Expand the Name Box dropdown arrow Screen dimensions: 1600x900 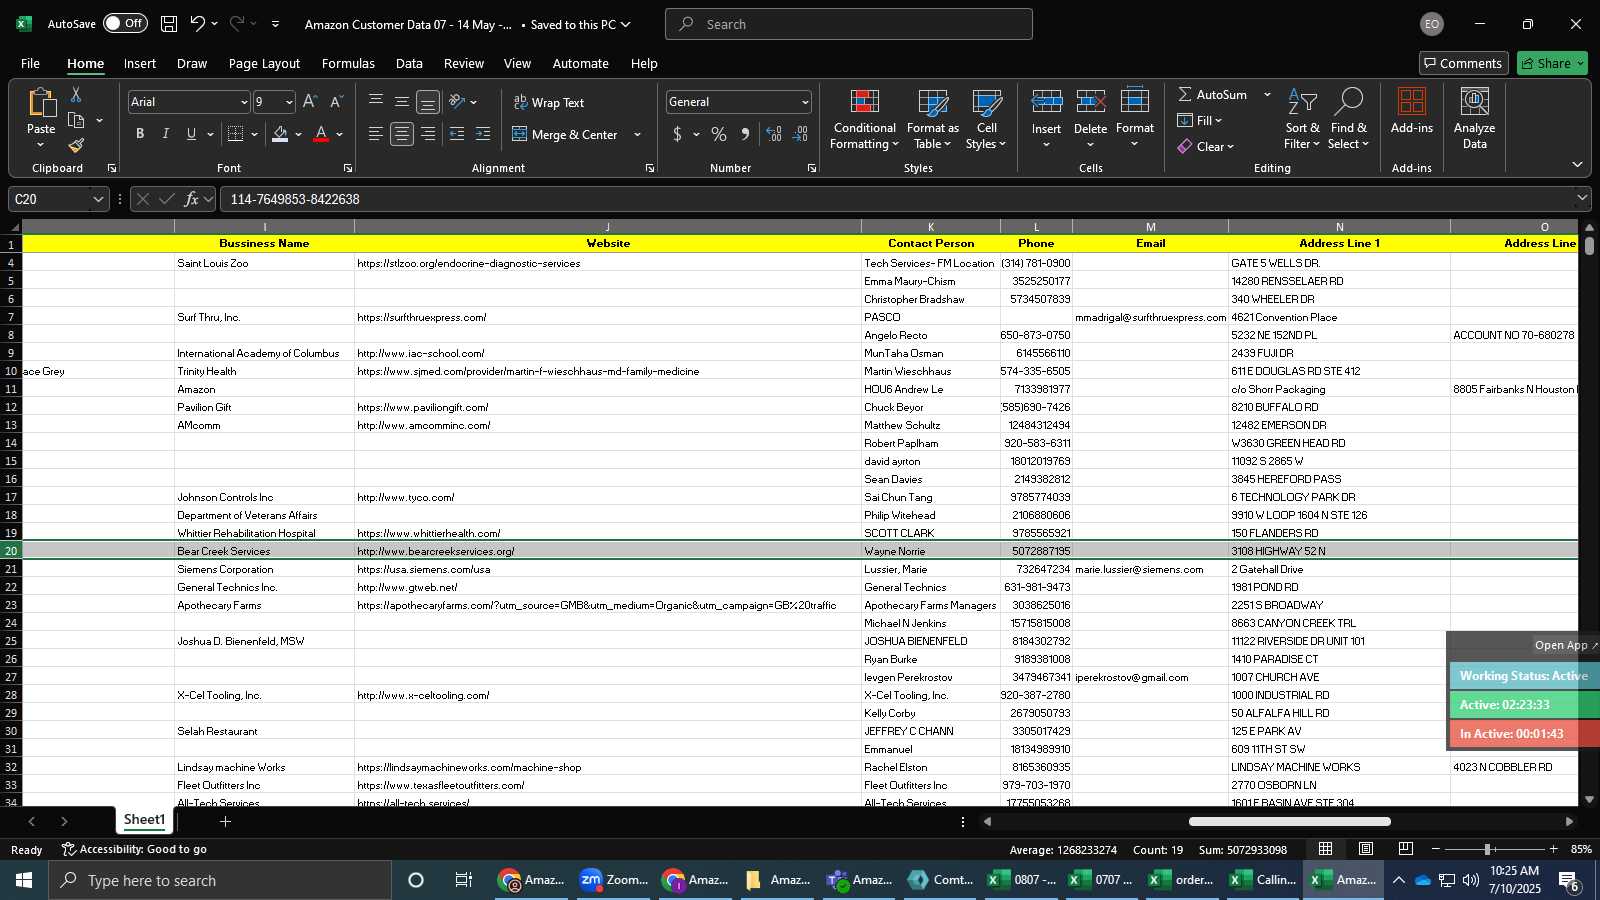point(97,199)
